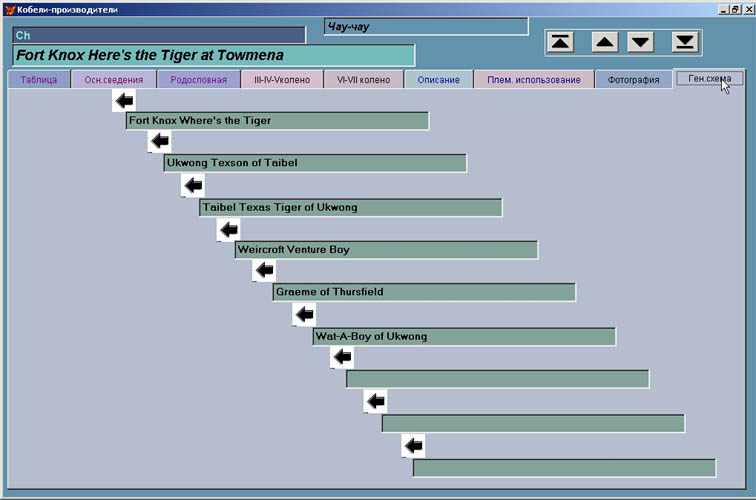
Task: Go to next record down arrow
Action: click(640, 42)
